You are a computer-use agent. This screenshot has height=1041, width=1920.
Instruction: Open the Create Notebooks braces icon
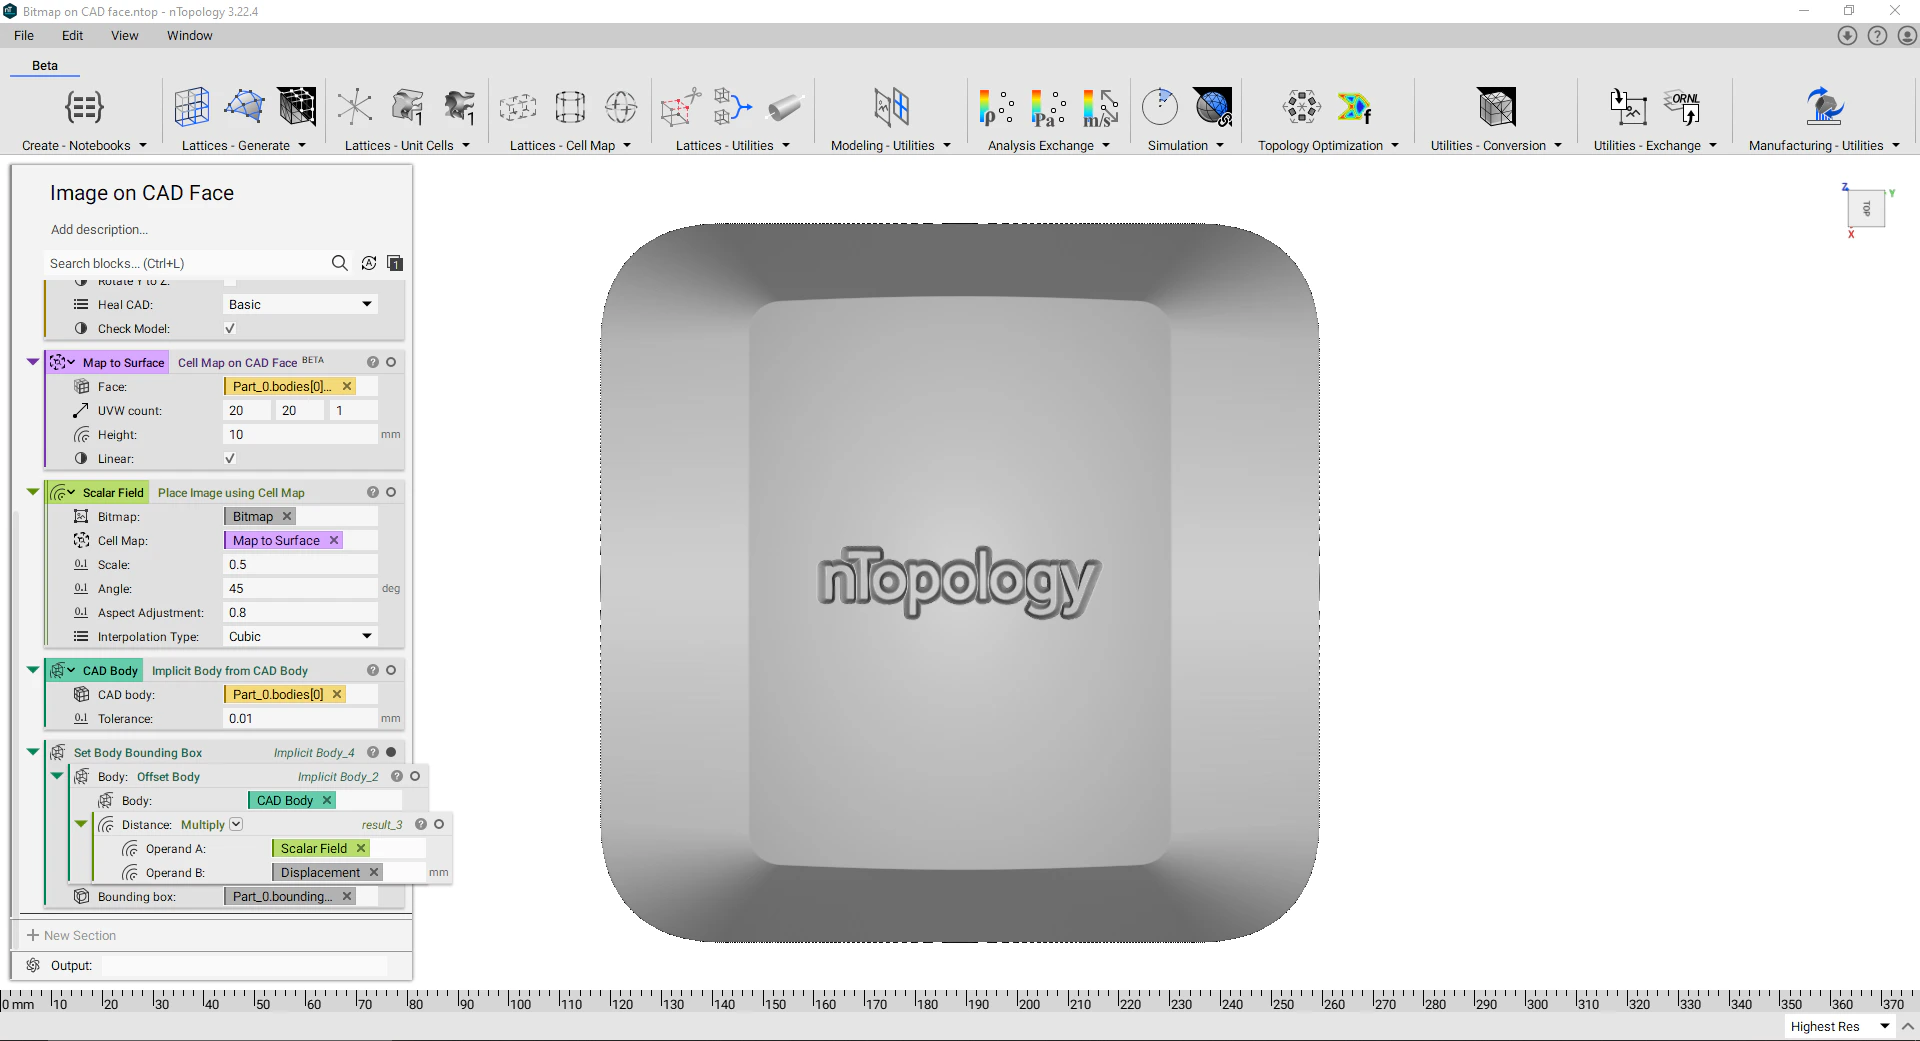click(x=84, y=107)
